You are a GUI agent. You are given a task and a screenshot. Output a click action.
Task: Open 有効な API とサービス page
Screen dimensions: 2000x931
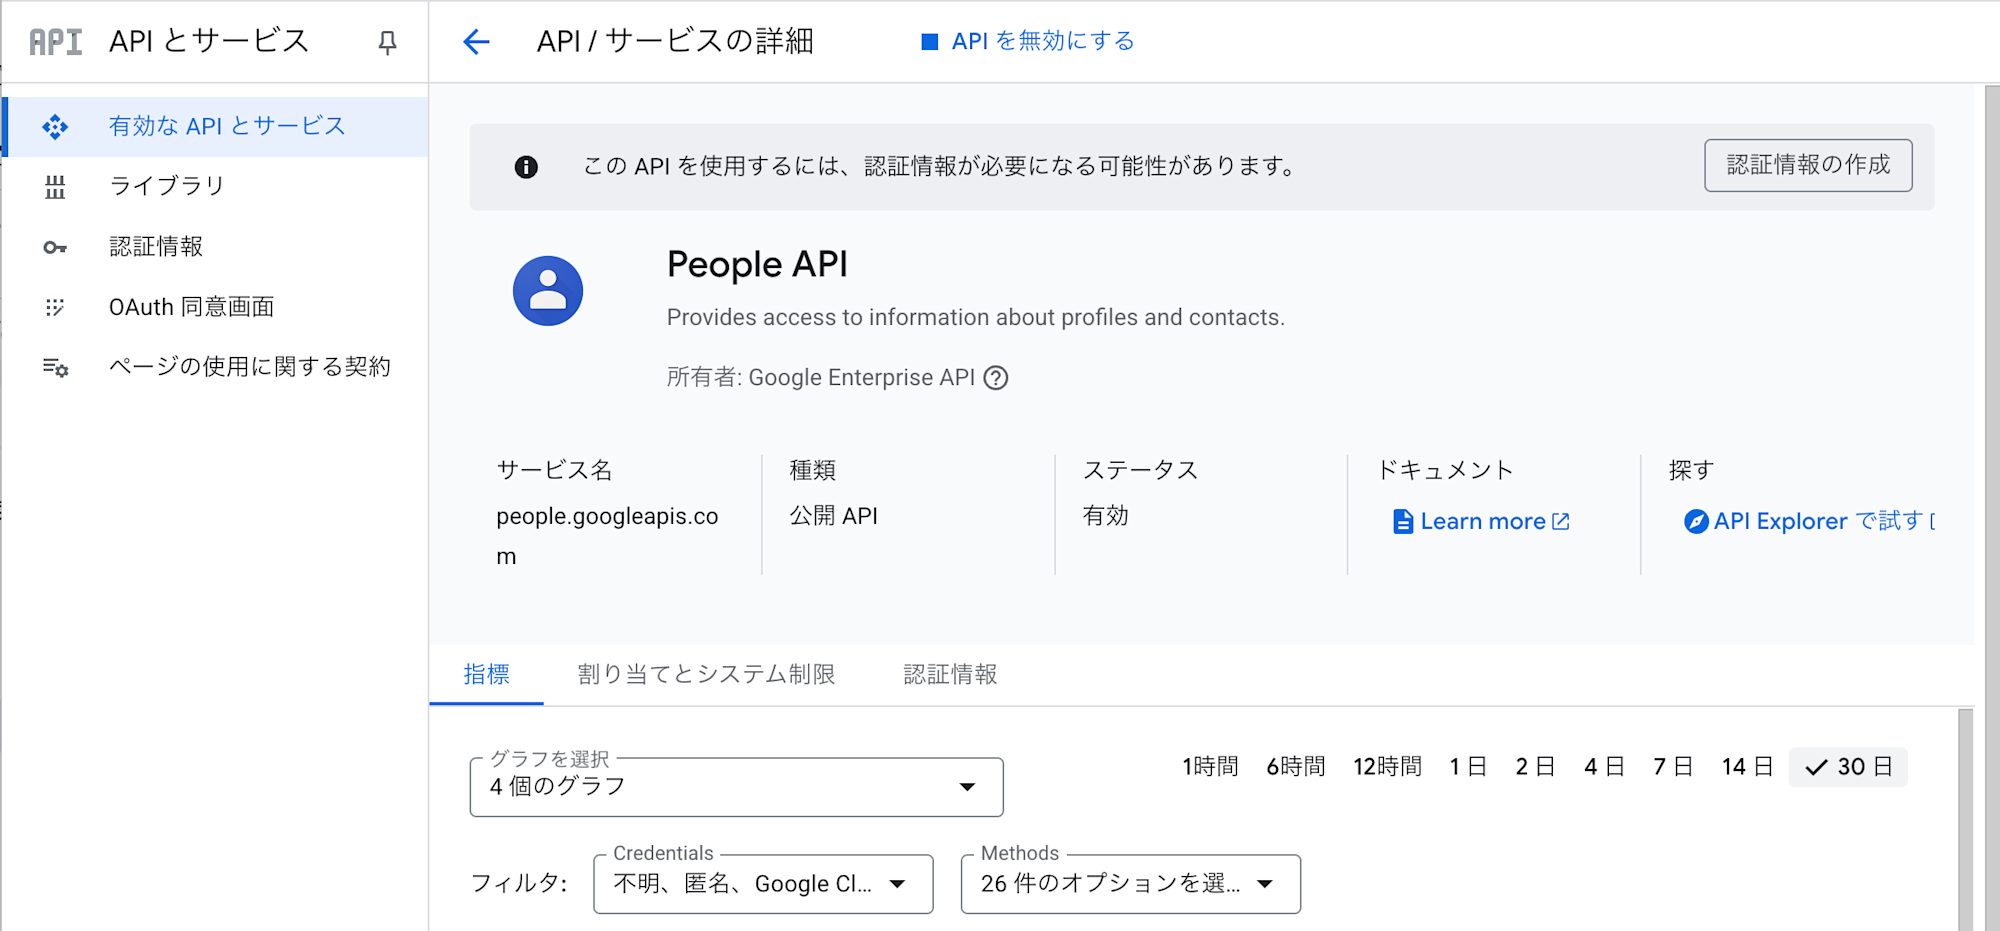click(216, 126)
